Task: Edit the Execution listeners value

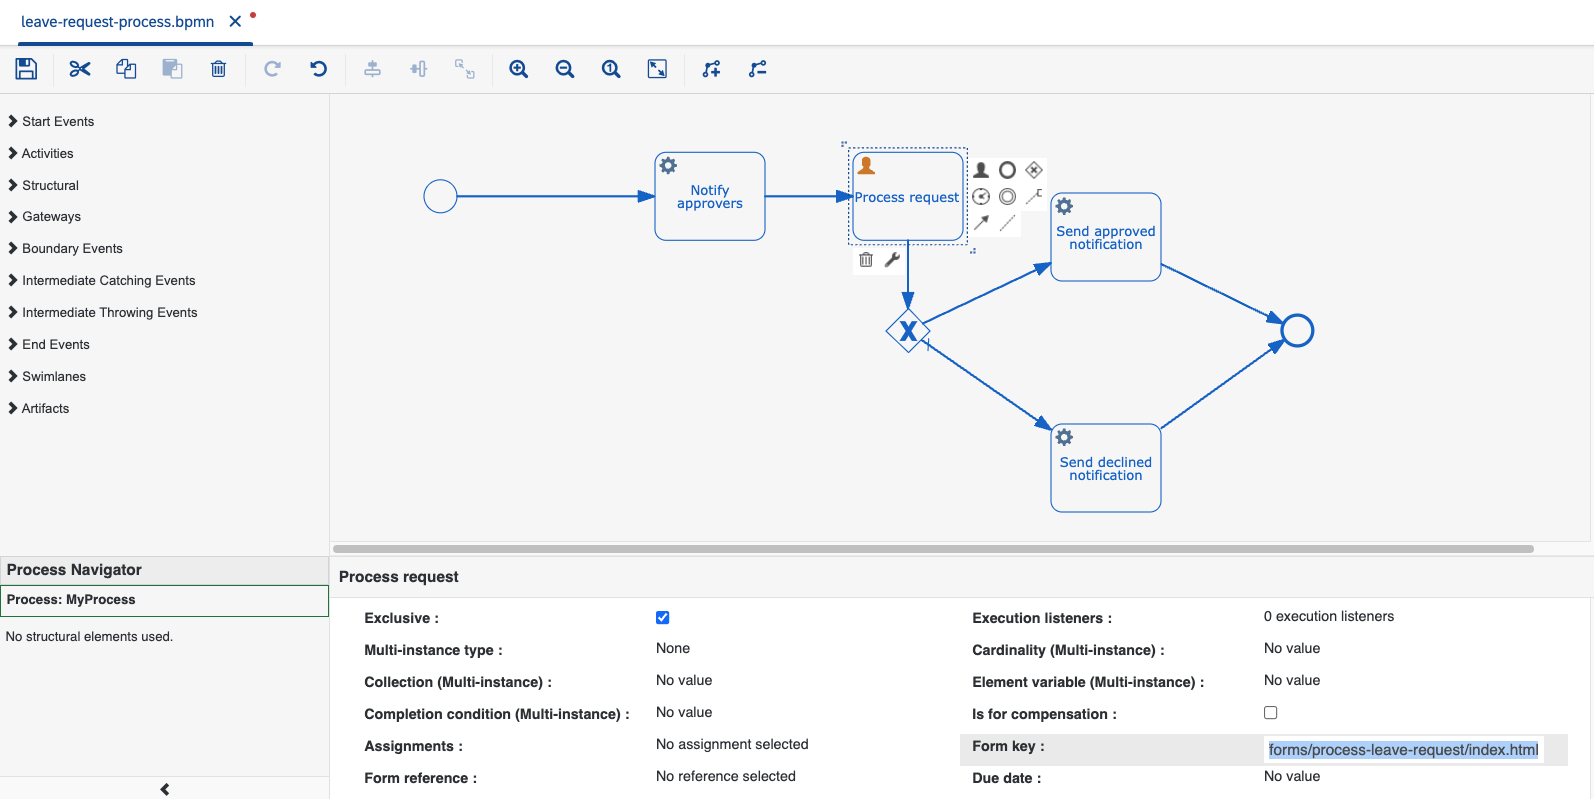Action: (1329, 616)
